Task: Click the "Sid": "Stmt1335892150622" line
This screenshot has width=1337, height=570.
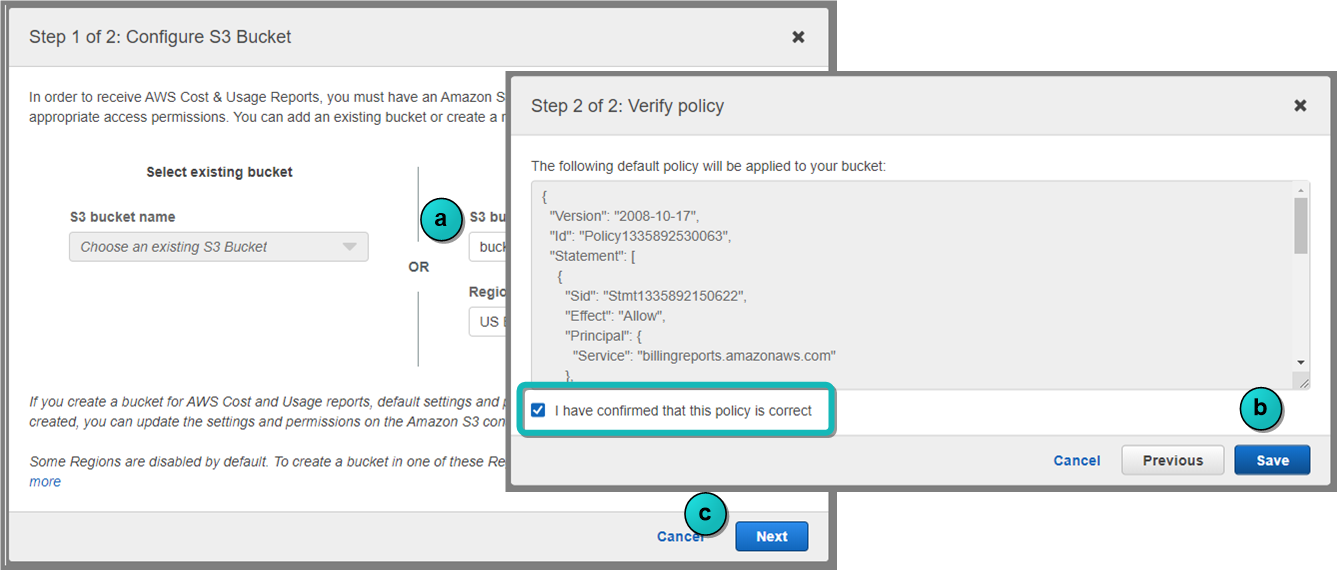Action: click(656, 296)
